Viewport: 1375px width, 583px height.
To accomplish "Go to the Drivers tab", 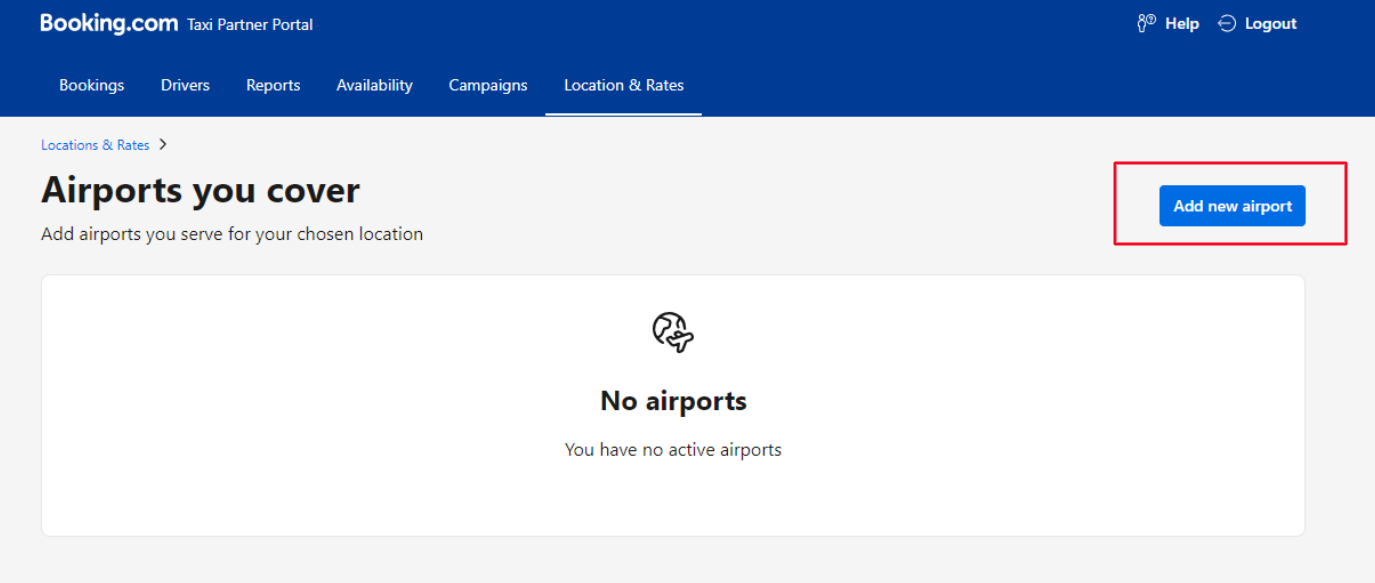I will coord(185,85).
